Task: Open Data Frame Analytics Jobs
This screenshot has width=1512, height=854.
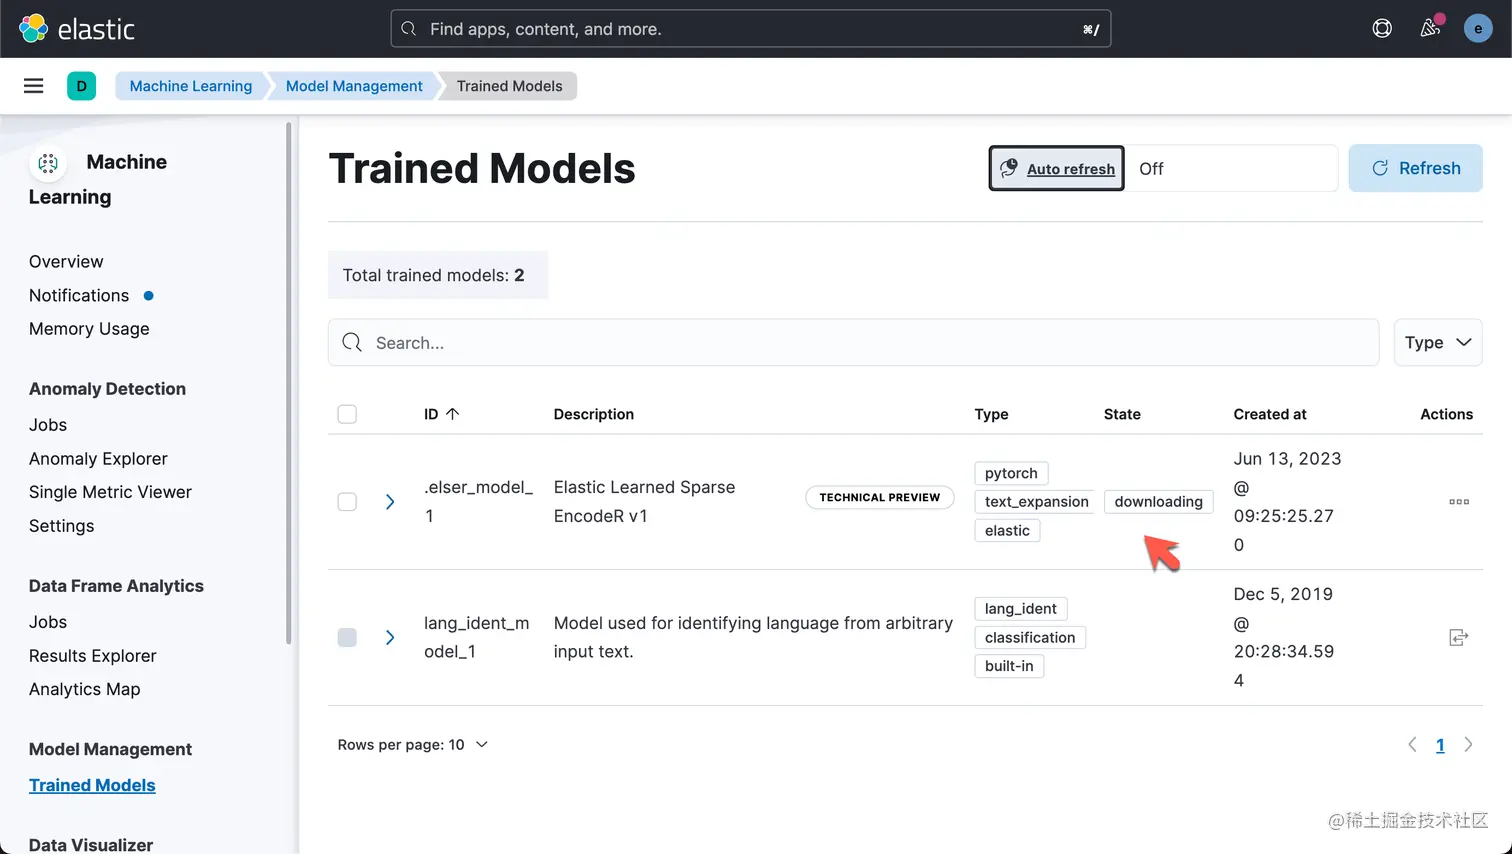Action: [x=48, y=622]
